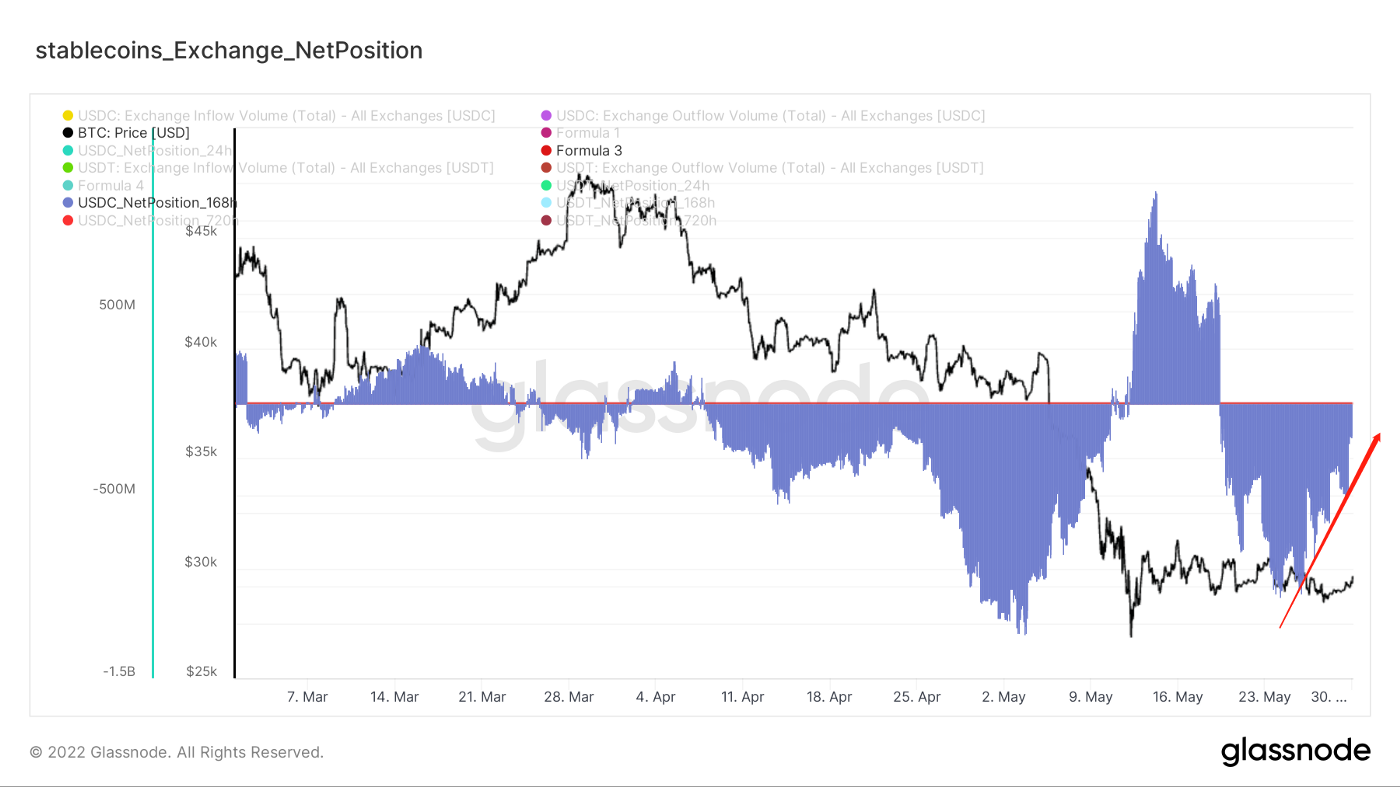This screenshot has height=787, width=1400.
Task: Click the red USDC_NetPosition_720h legend dot
Action: (68, 220)
